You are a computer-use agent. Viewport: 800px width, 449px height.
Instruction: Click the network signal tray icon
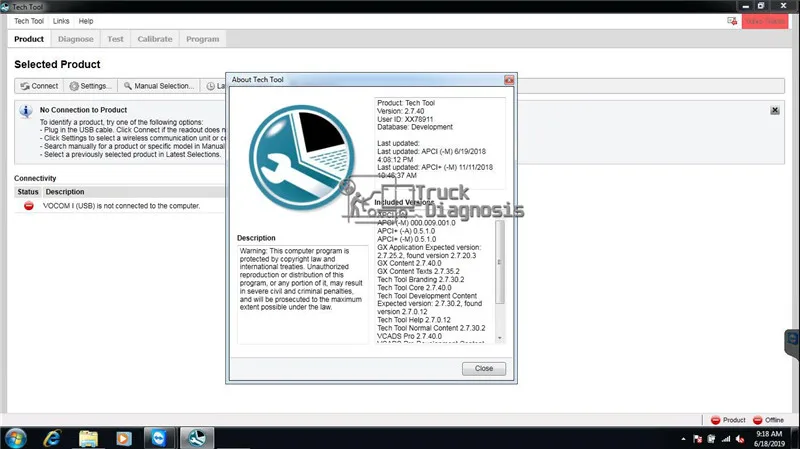tap(726, 439)
